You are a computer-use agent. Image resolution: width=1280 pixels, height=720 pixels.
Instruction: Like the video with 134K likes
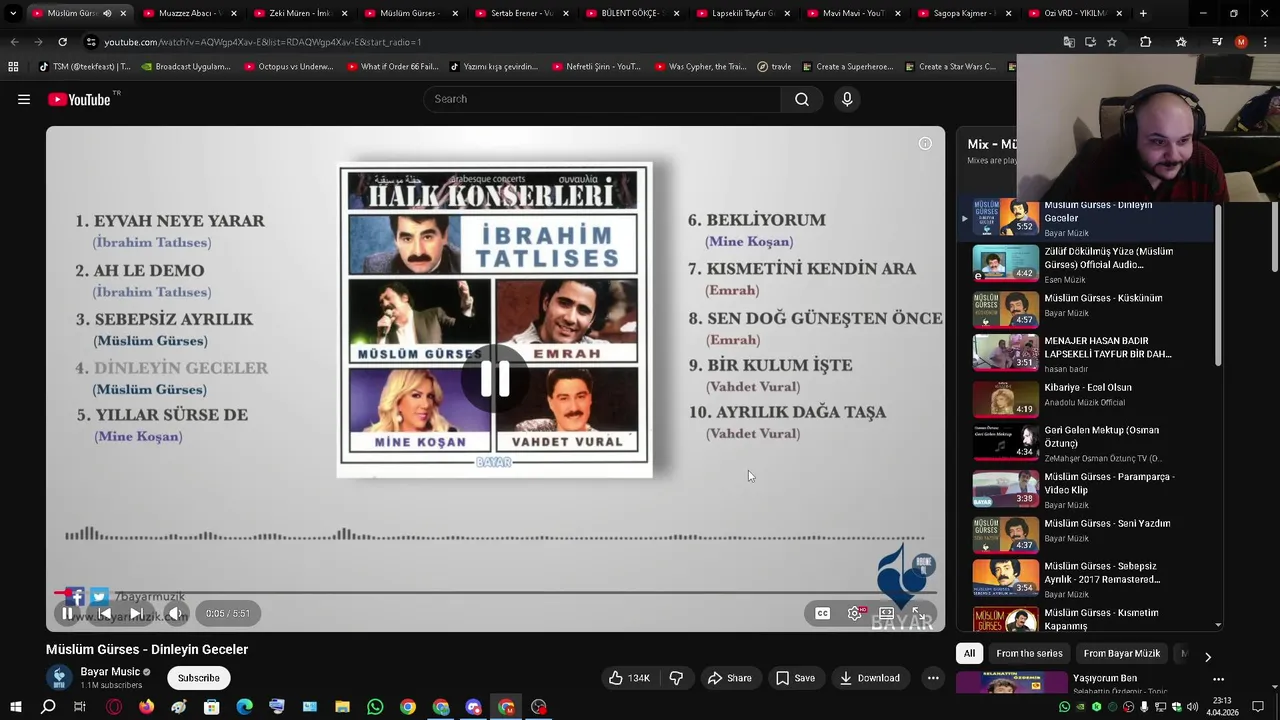629,678
